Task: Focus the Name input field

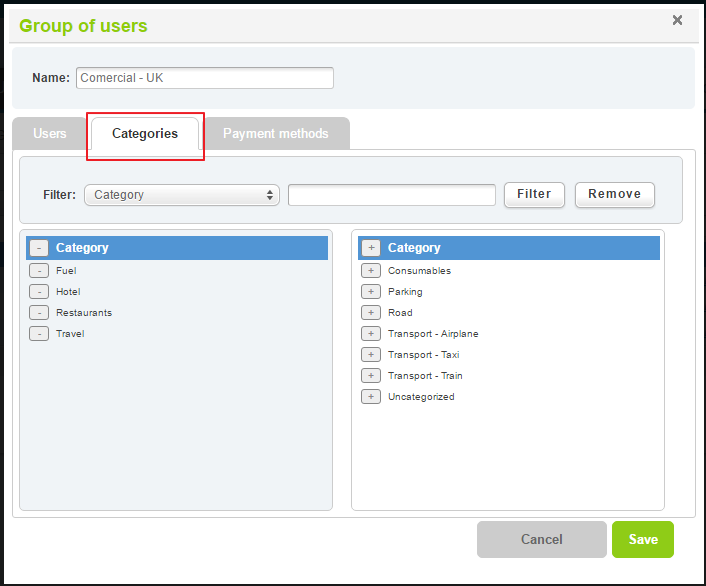Action: pos(205,78)
